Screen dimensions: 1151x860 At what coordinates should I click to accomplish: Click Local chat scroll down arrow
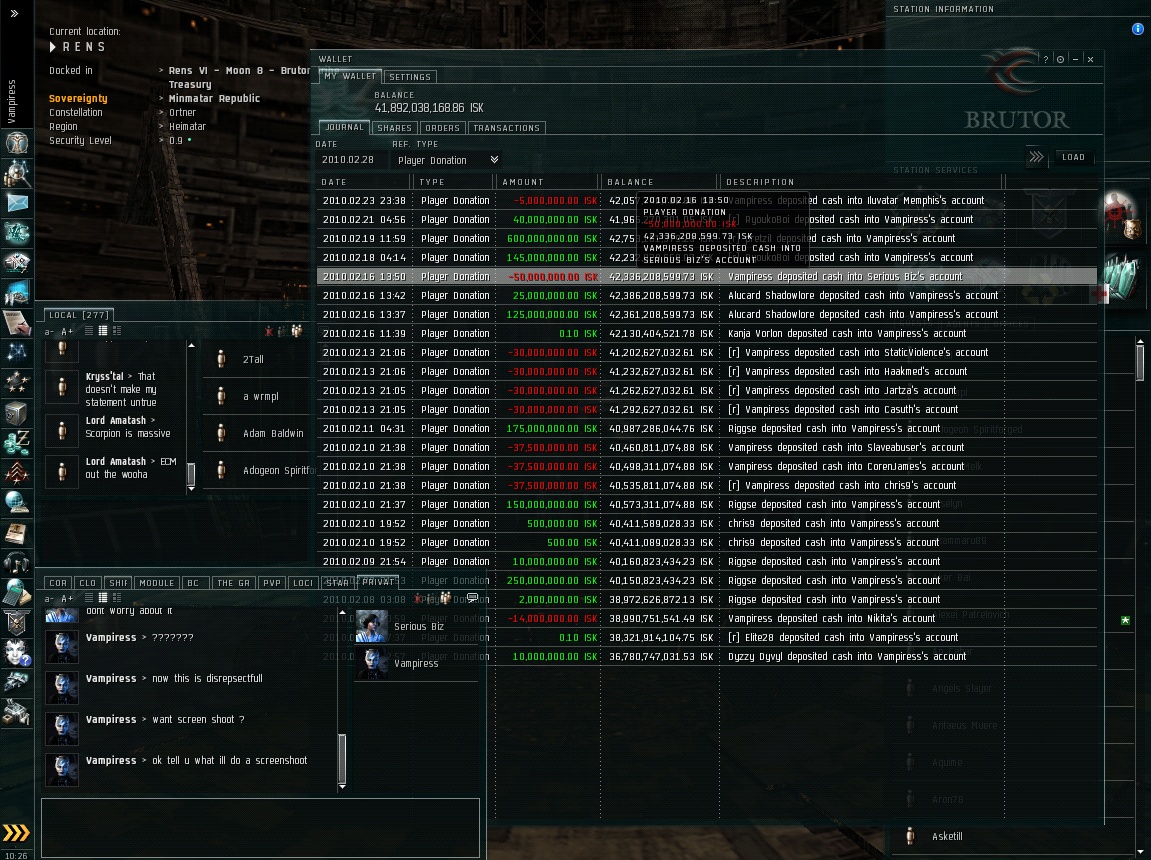click(x=192, y=488)
